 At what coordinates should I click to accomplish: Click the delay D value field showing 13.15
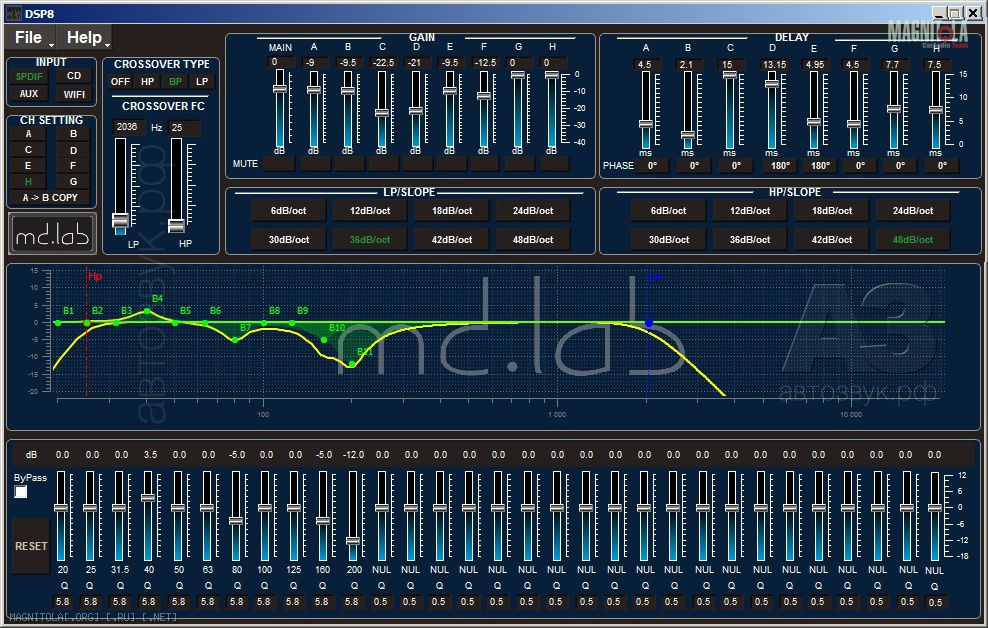[x=774, y=64]
